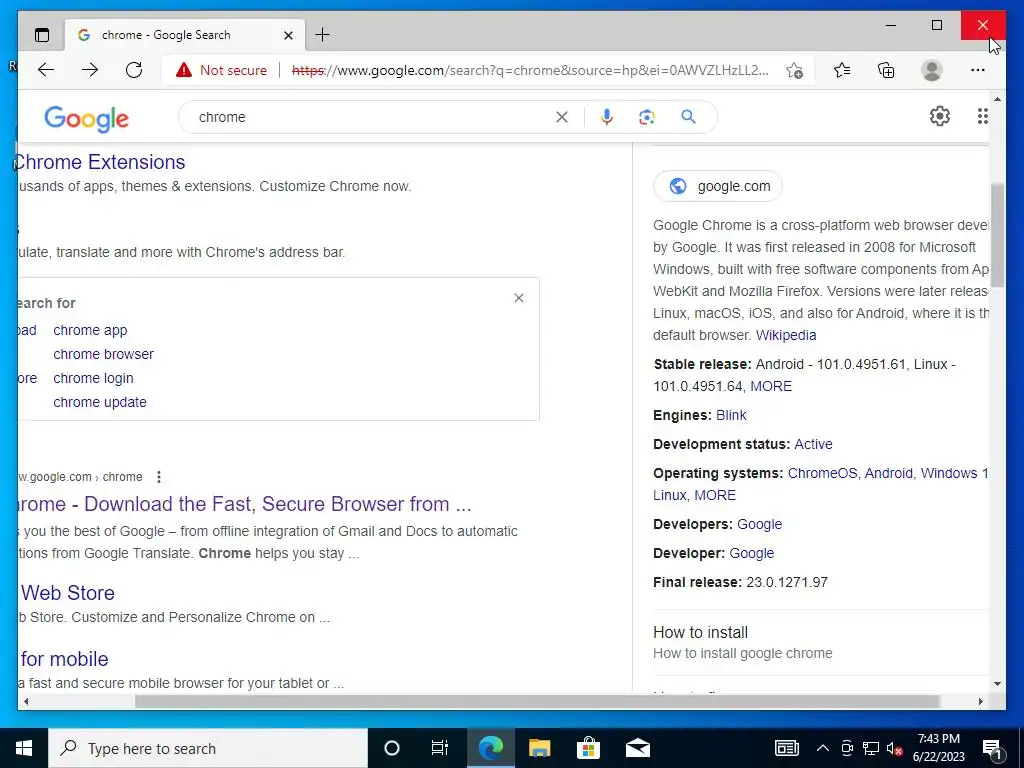Show hidden system tray icons
Viewport: 1024px width, 768px height.
[x=823, y=748]
